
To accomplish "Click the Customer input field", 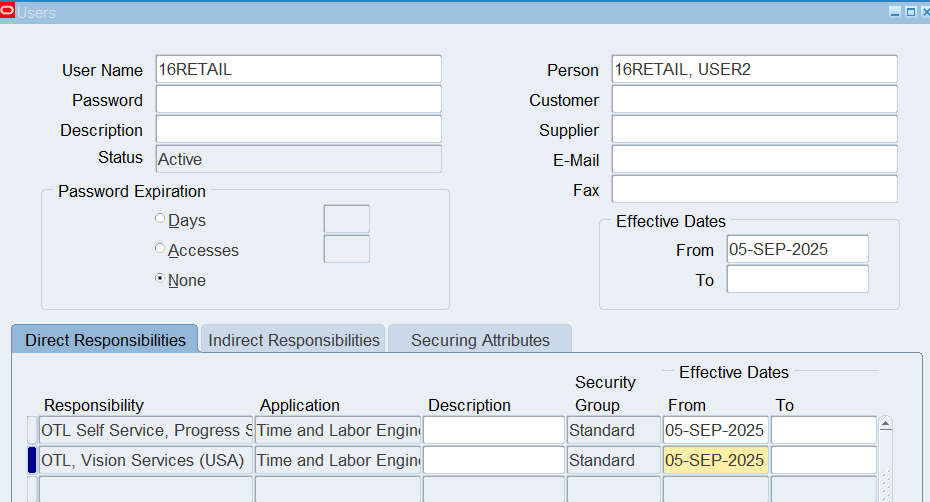I will 754,99.
